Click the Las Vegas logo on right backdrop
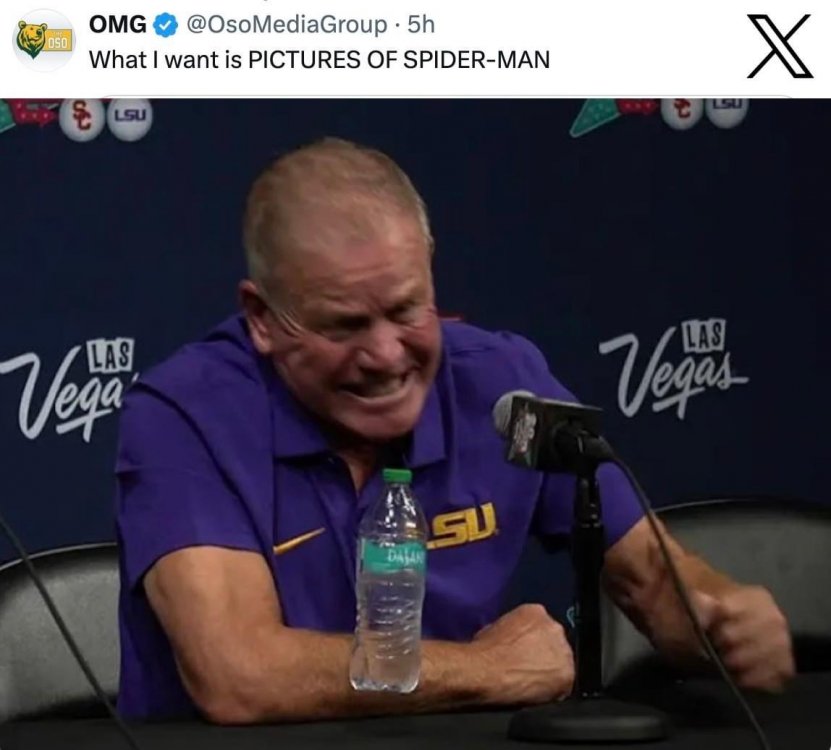 tap(674, 368)
